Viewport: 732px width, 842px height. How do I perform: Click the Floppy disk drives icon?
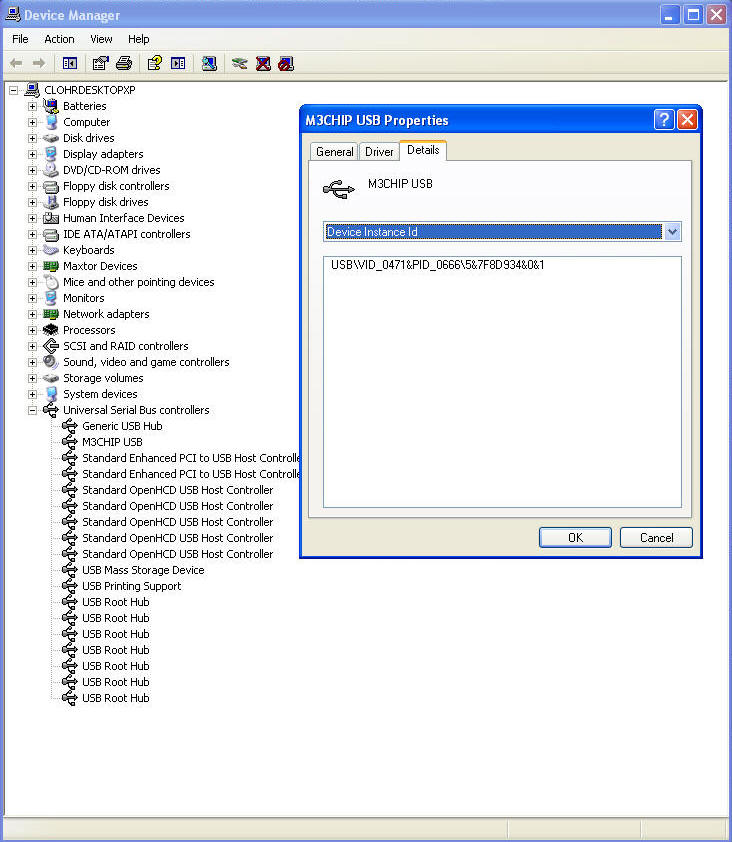(51, 202)
